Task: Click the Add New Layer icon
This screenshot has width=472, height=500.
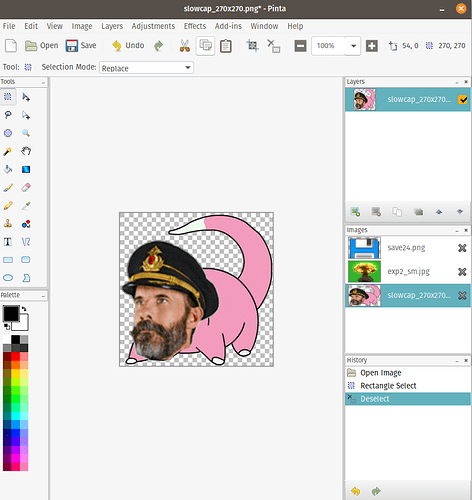Action: coord(355,212)
